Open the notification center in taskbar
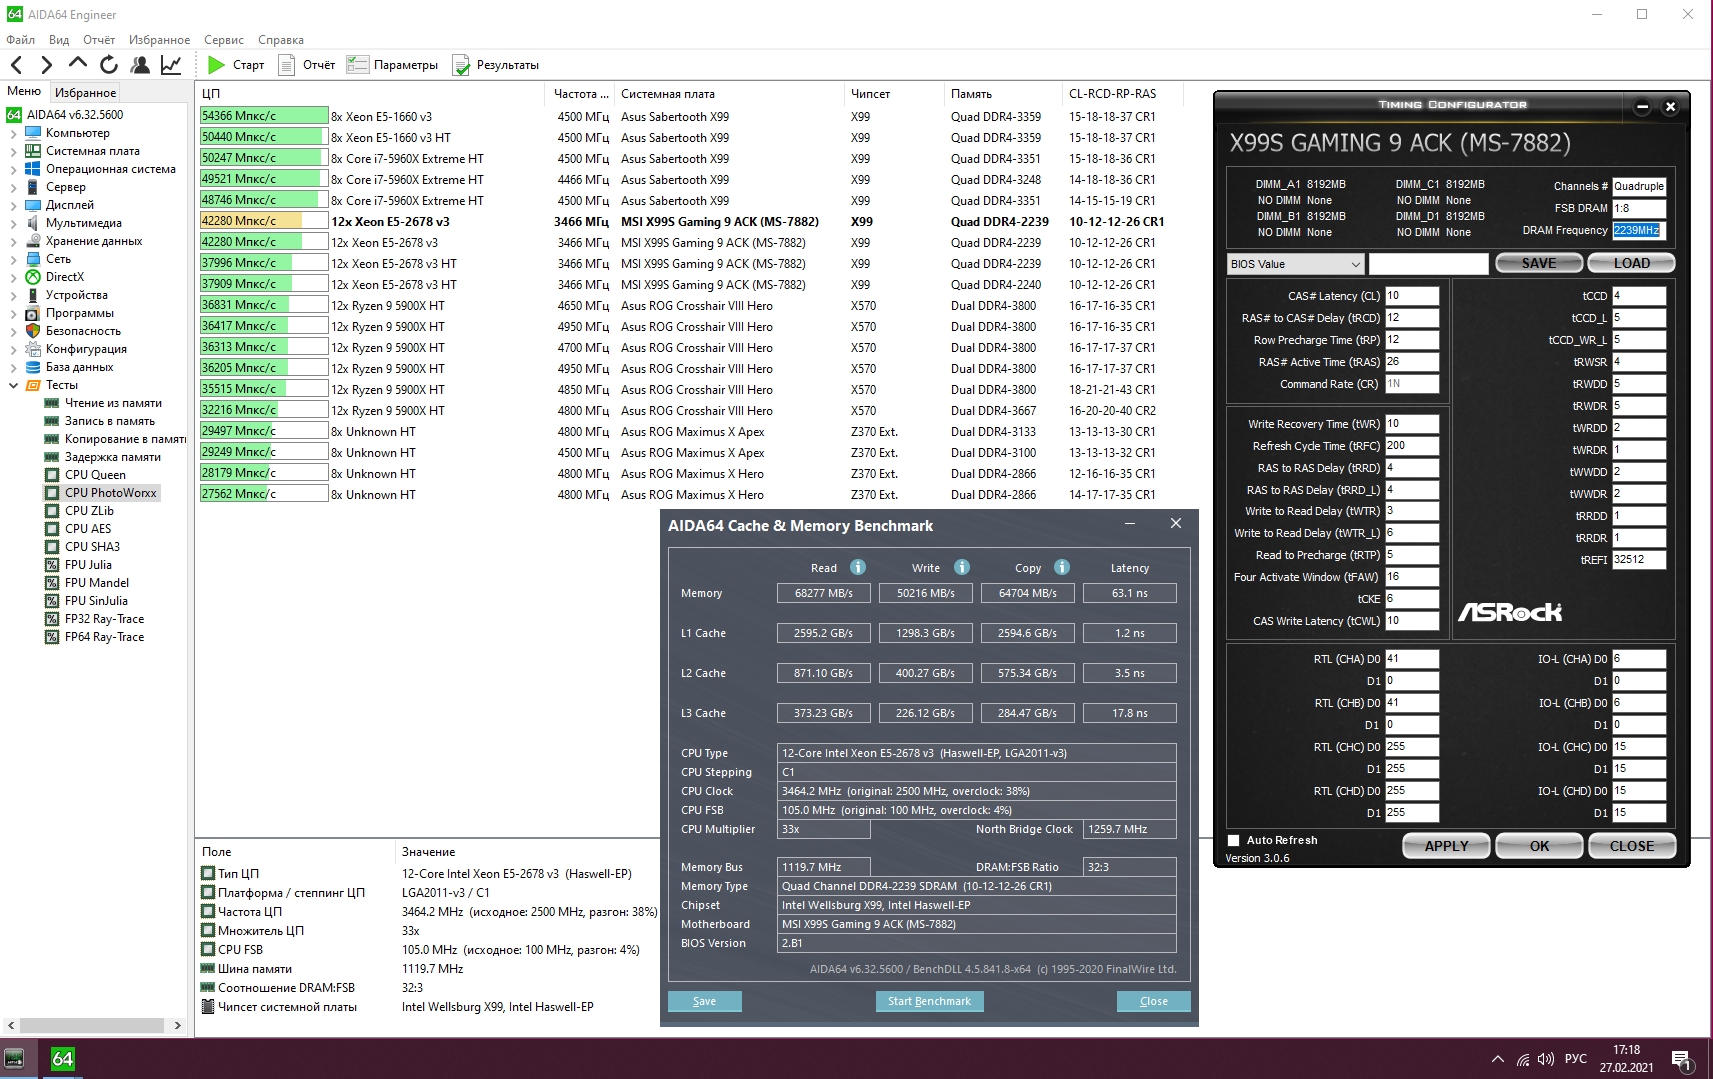1713x1079 pixels. 1681,1059
